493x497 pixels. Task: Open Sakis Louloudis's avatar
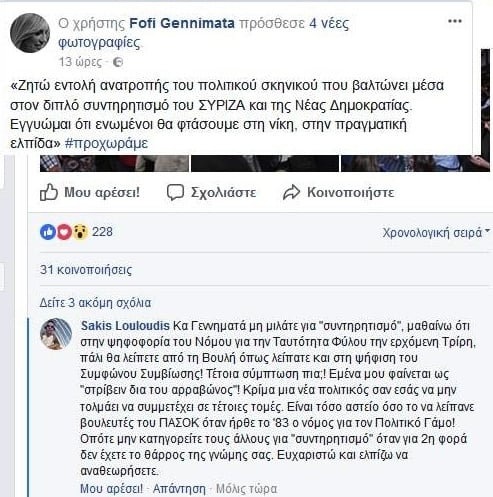[x=56, y=334]
